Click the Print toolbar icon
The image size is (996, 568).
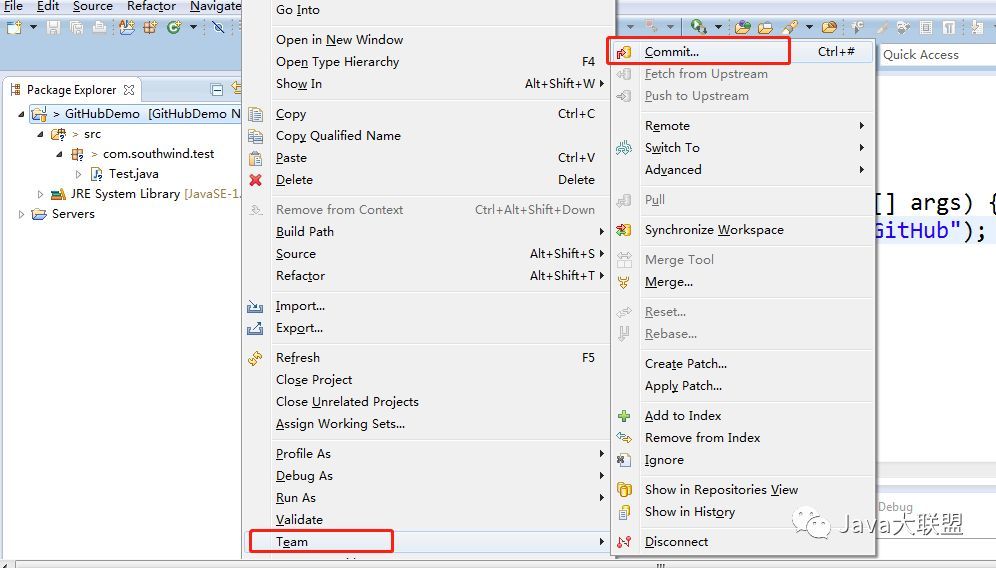pyautogui.click(x=99, y=27)
